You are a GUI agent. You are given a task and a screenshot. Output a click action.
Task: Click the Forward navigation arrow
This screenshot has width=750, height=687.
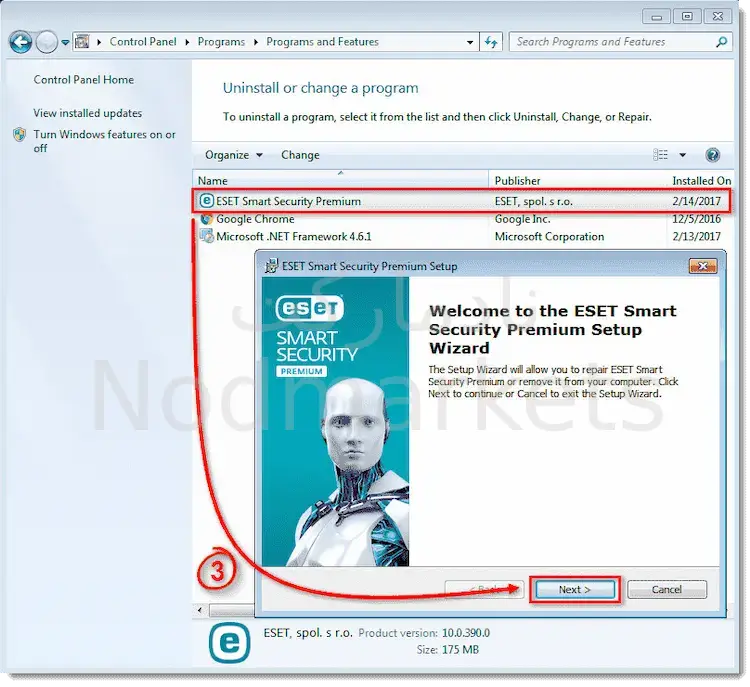click(x=46, y=42)
